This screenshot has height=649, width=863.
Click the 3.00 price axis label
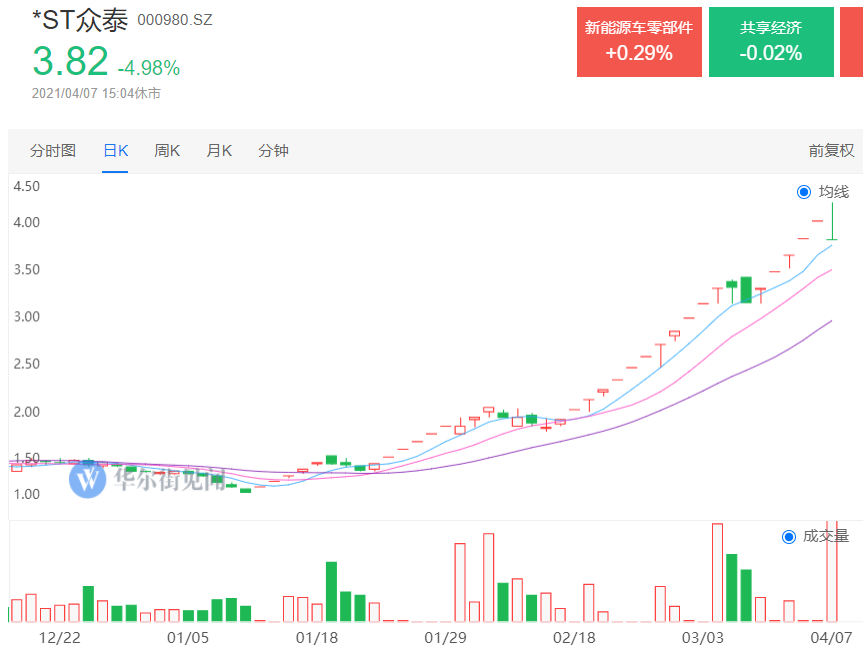click(x=26, y=317)
